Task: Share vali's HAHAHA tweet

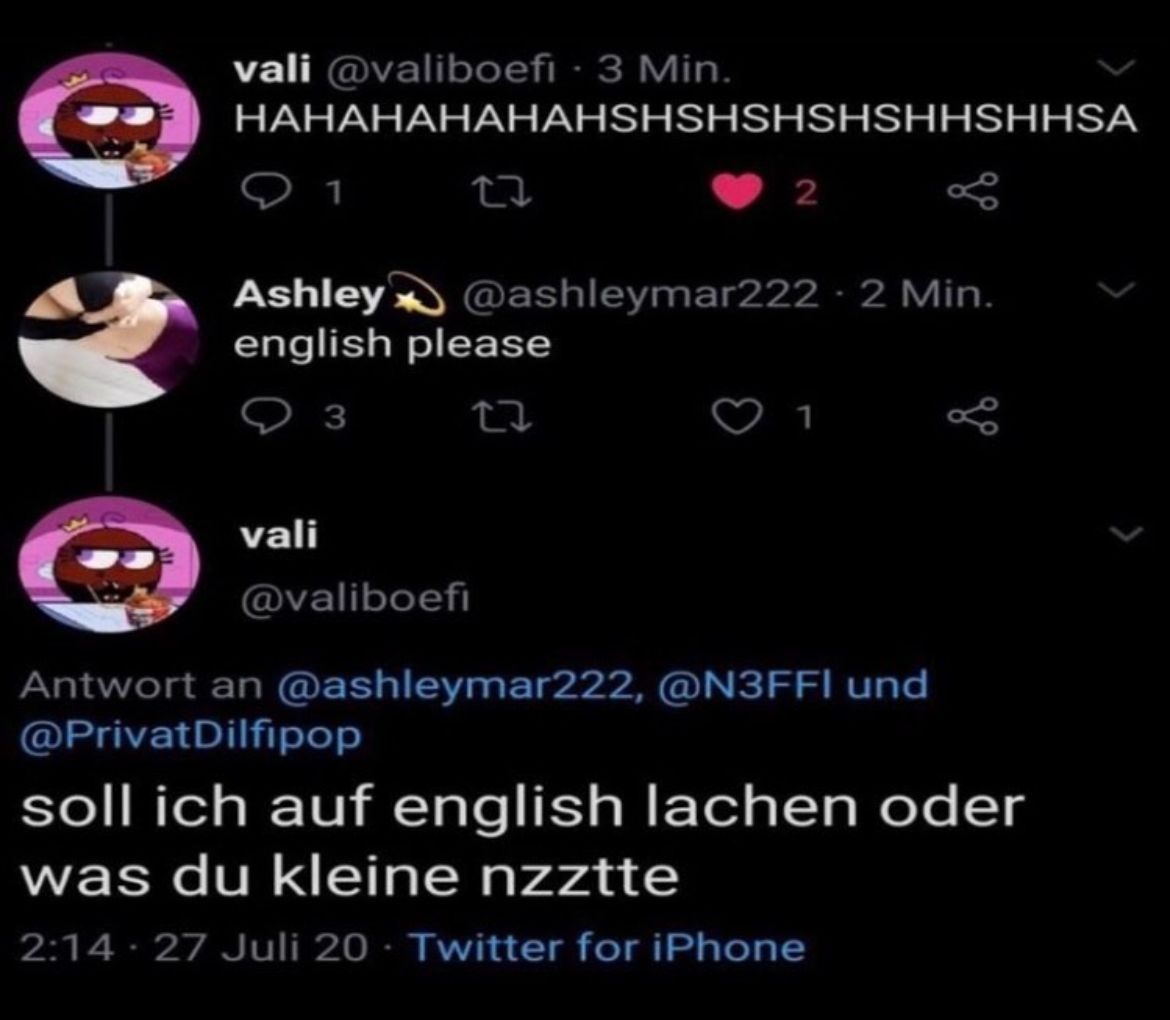Action: (x=972, y=192)
